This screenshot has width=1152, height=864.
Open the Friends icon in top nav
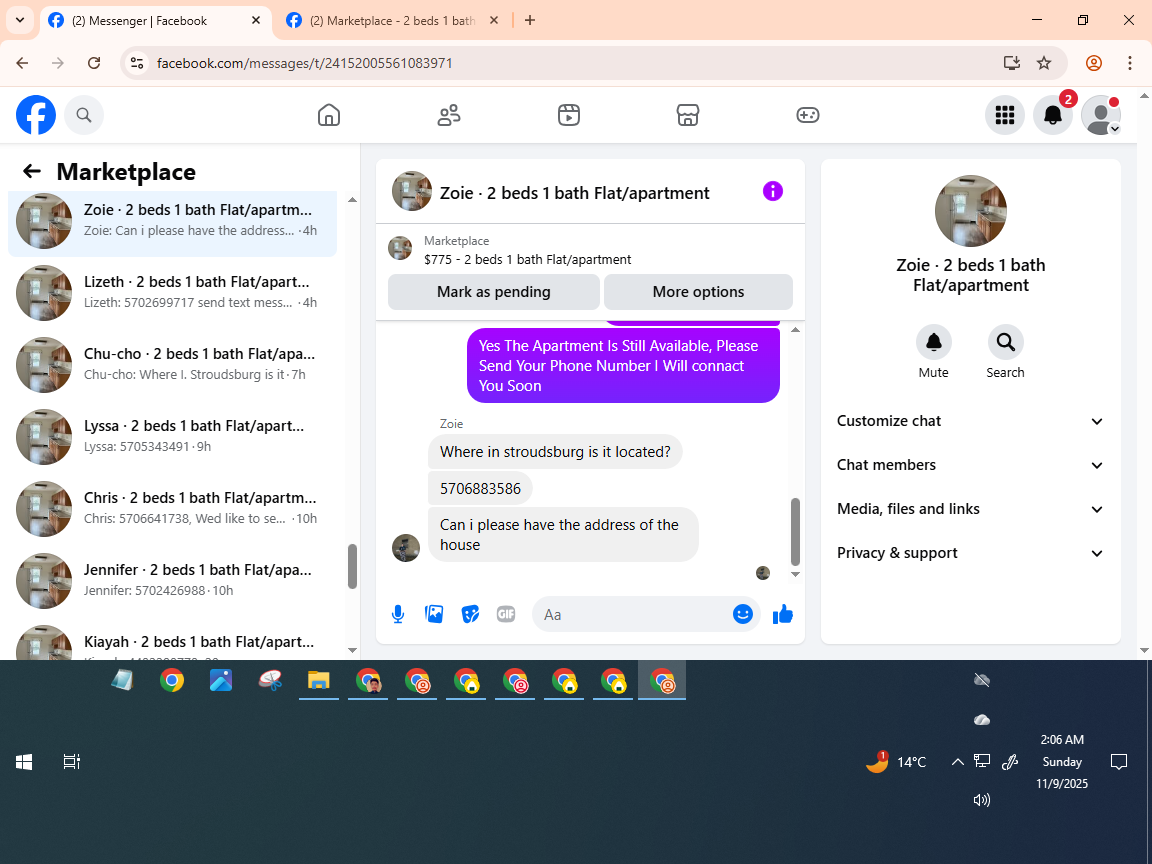point(449,115)
